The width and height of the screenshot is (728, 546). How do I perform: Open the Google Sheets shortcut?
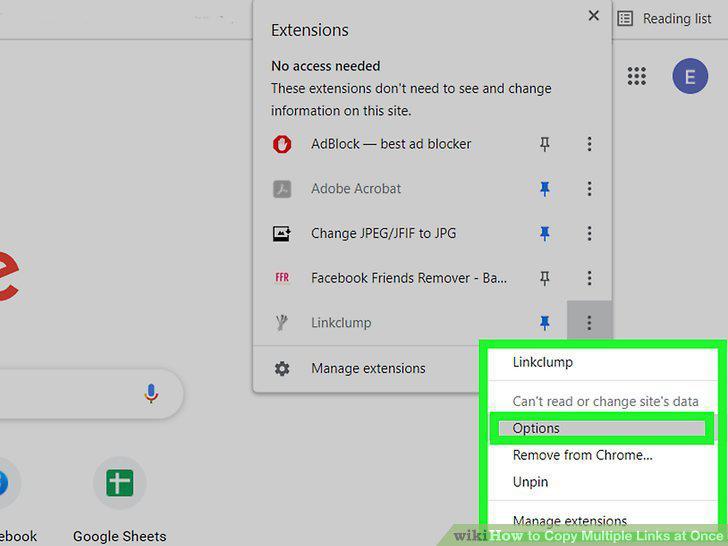(x=119, y=483)
